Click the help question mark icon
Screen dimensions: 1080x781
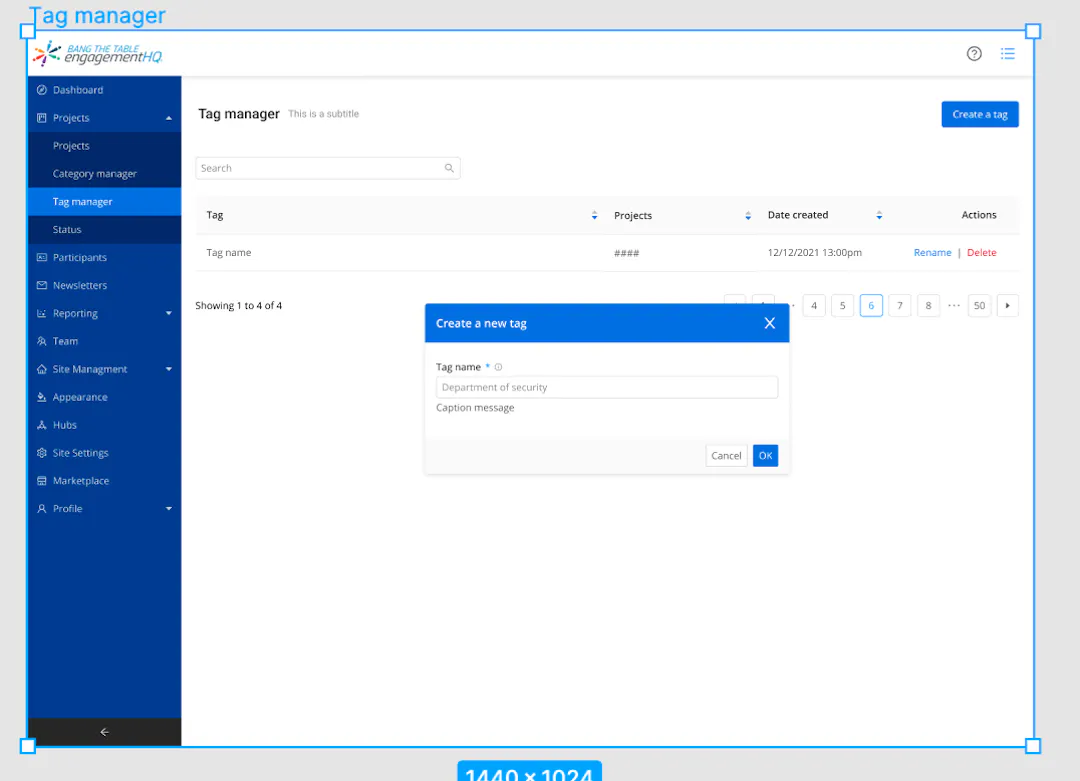(x=974, y=54)
